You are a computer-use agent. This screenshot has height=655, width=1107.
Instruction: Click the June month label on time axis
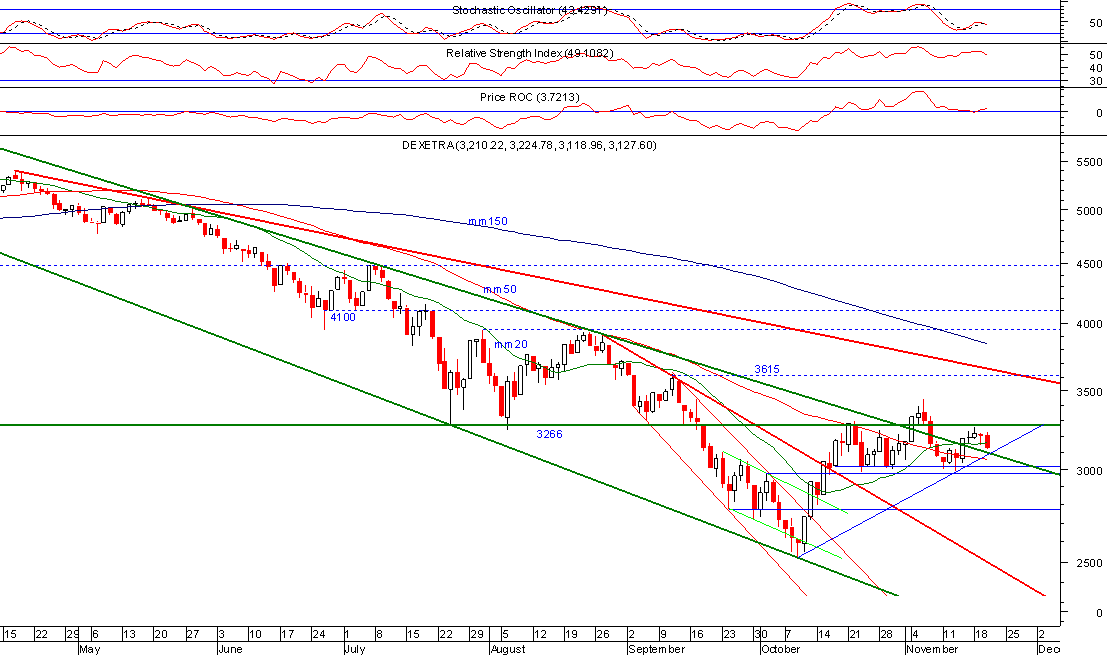point(230,649)
